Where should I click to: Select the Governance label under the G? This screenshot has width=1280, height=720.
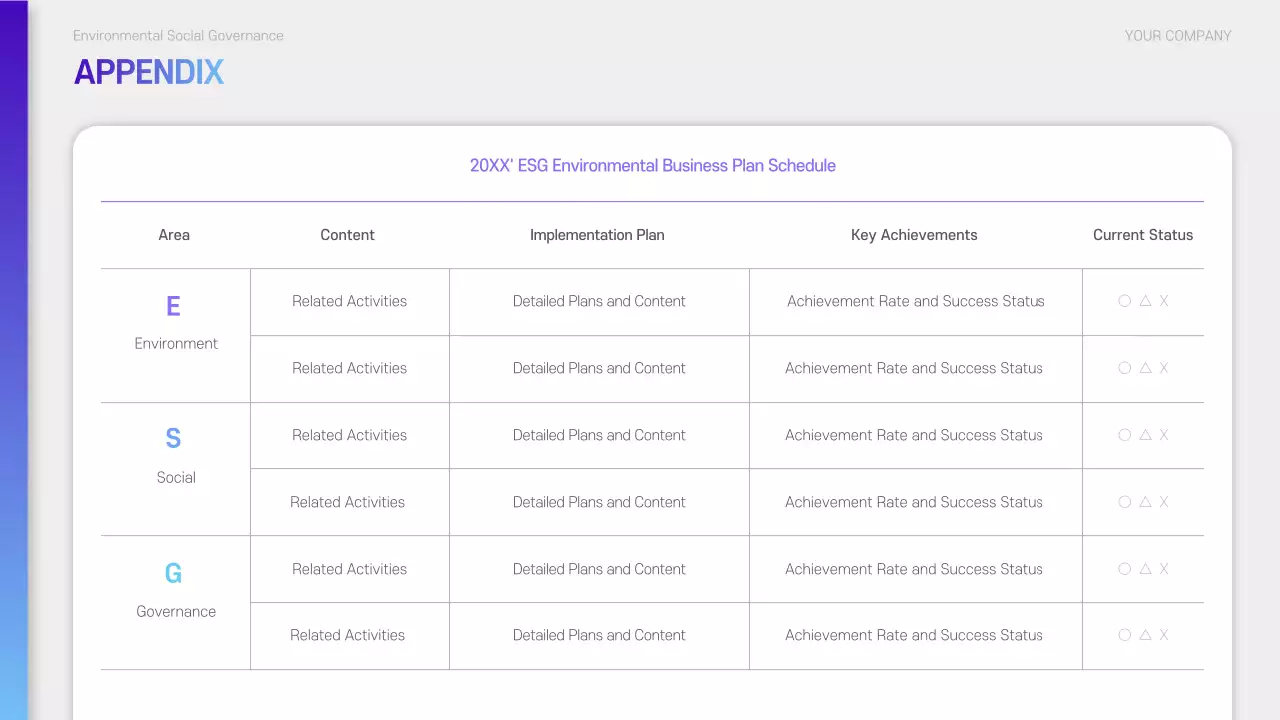pyautogui.click(x=176, y=611)
